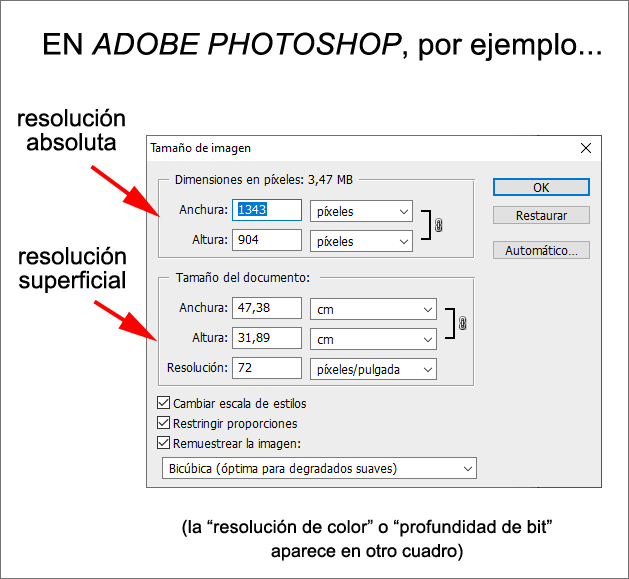The width and height of the screenshot is (629, 579).
Task: Toggle Cambiar escala de estilos checkbox
Action: click(164, 404)
